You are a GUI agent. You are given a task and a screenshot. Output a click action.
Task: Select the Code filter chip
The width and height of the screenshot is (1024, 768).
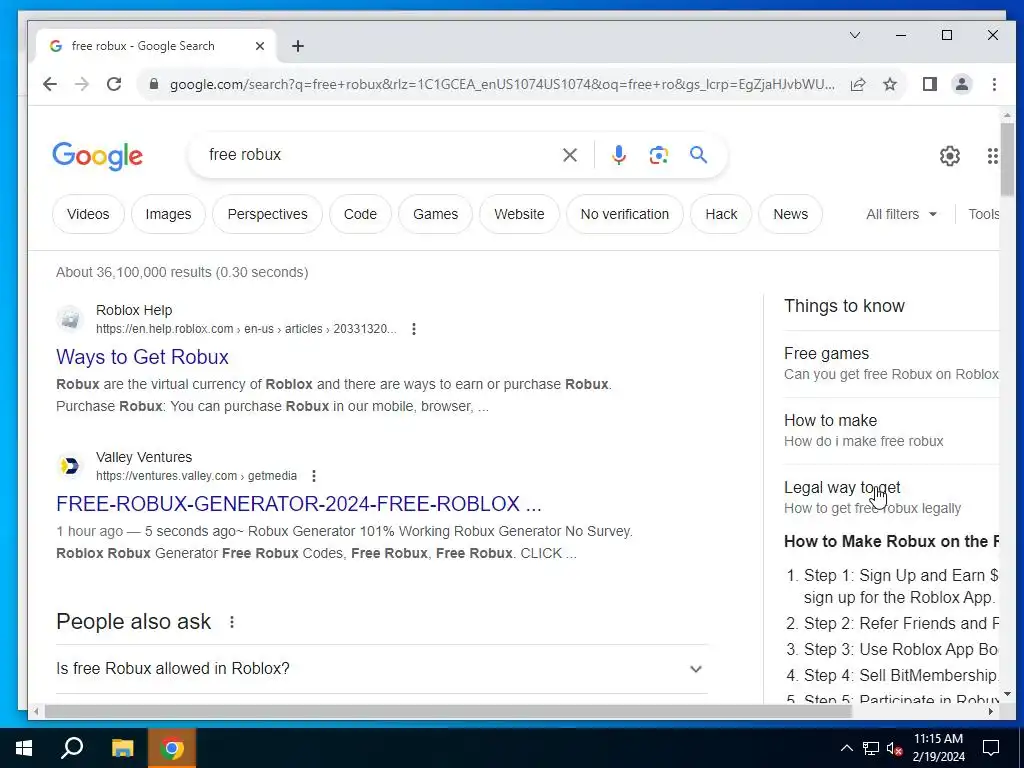[x=360, y=214]
